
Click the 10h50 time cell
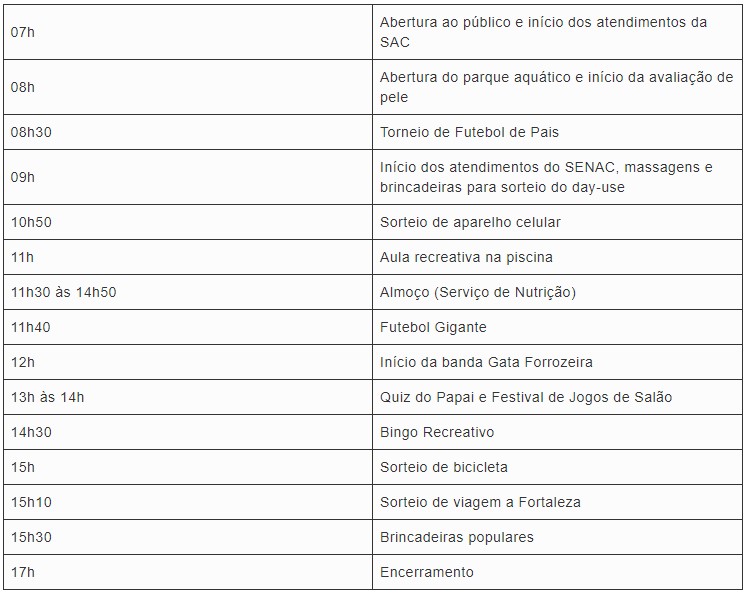tap(31, 222)
